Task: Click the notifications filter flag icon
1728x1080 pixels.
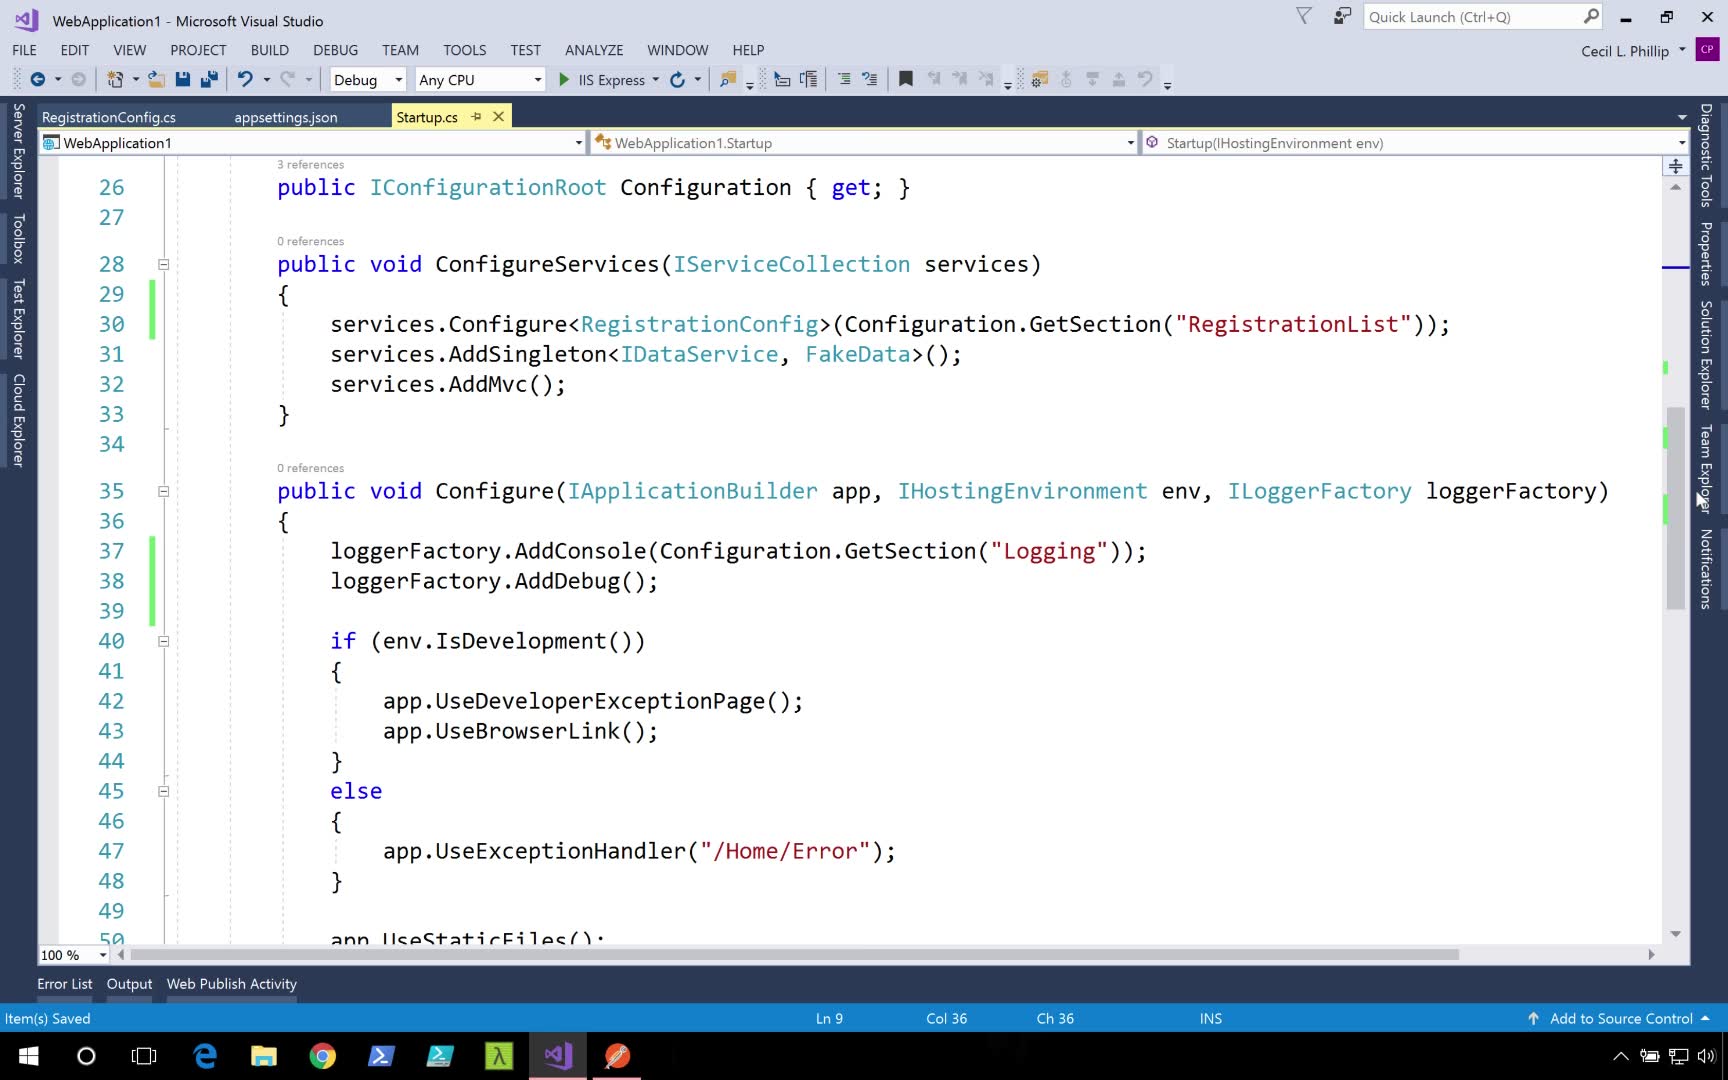Action: (1304, 17)
